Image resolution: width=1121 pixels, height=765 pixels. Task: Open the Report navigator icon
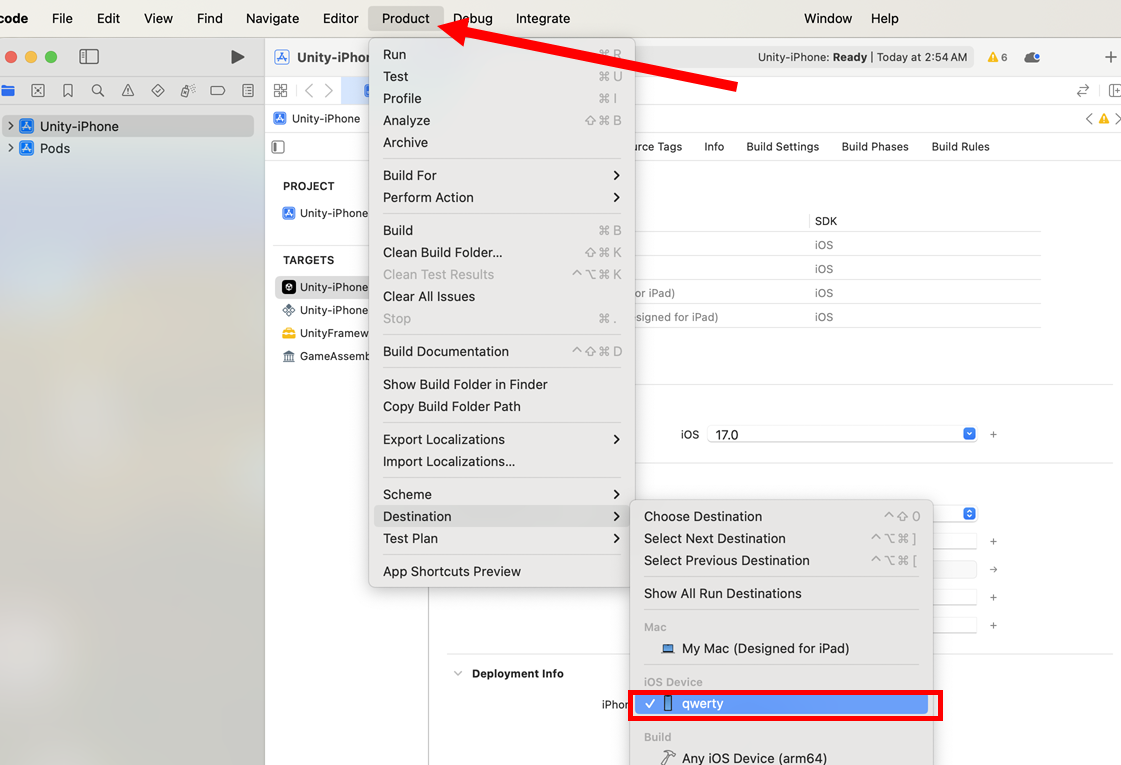pyautogui.click(x=248, y=91)
